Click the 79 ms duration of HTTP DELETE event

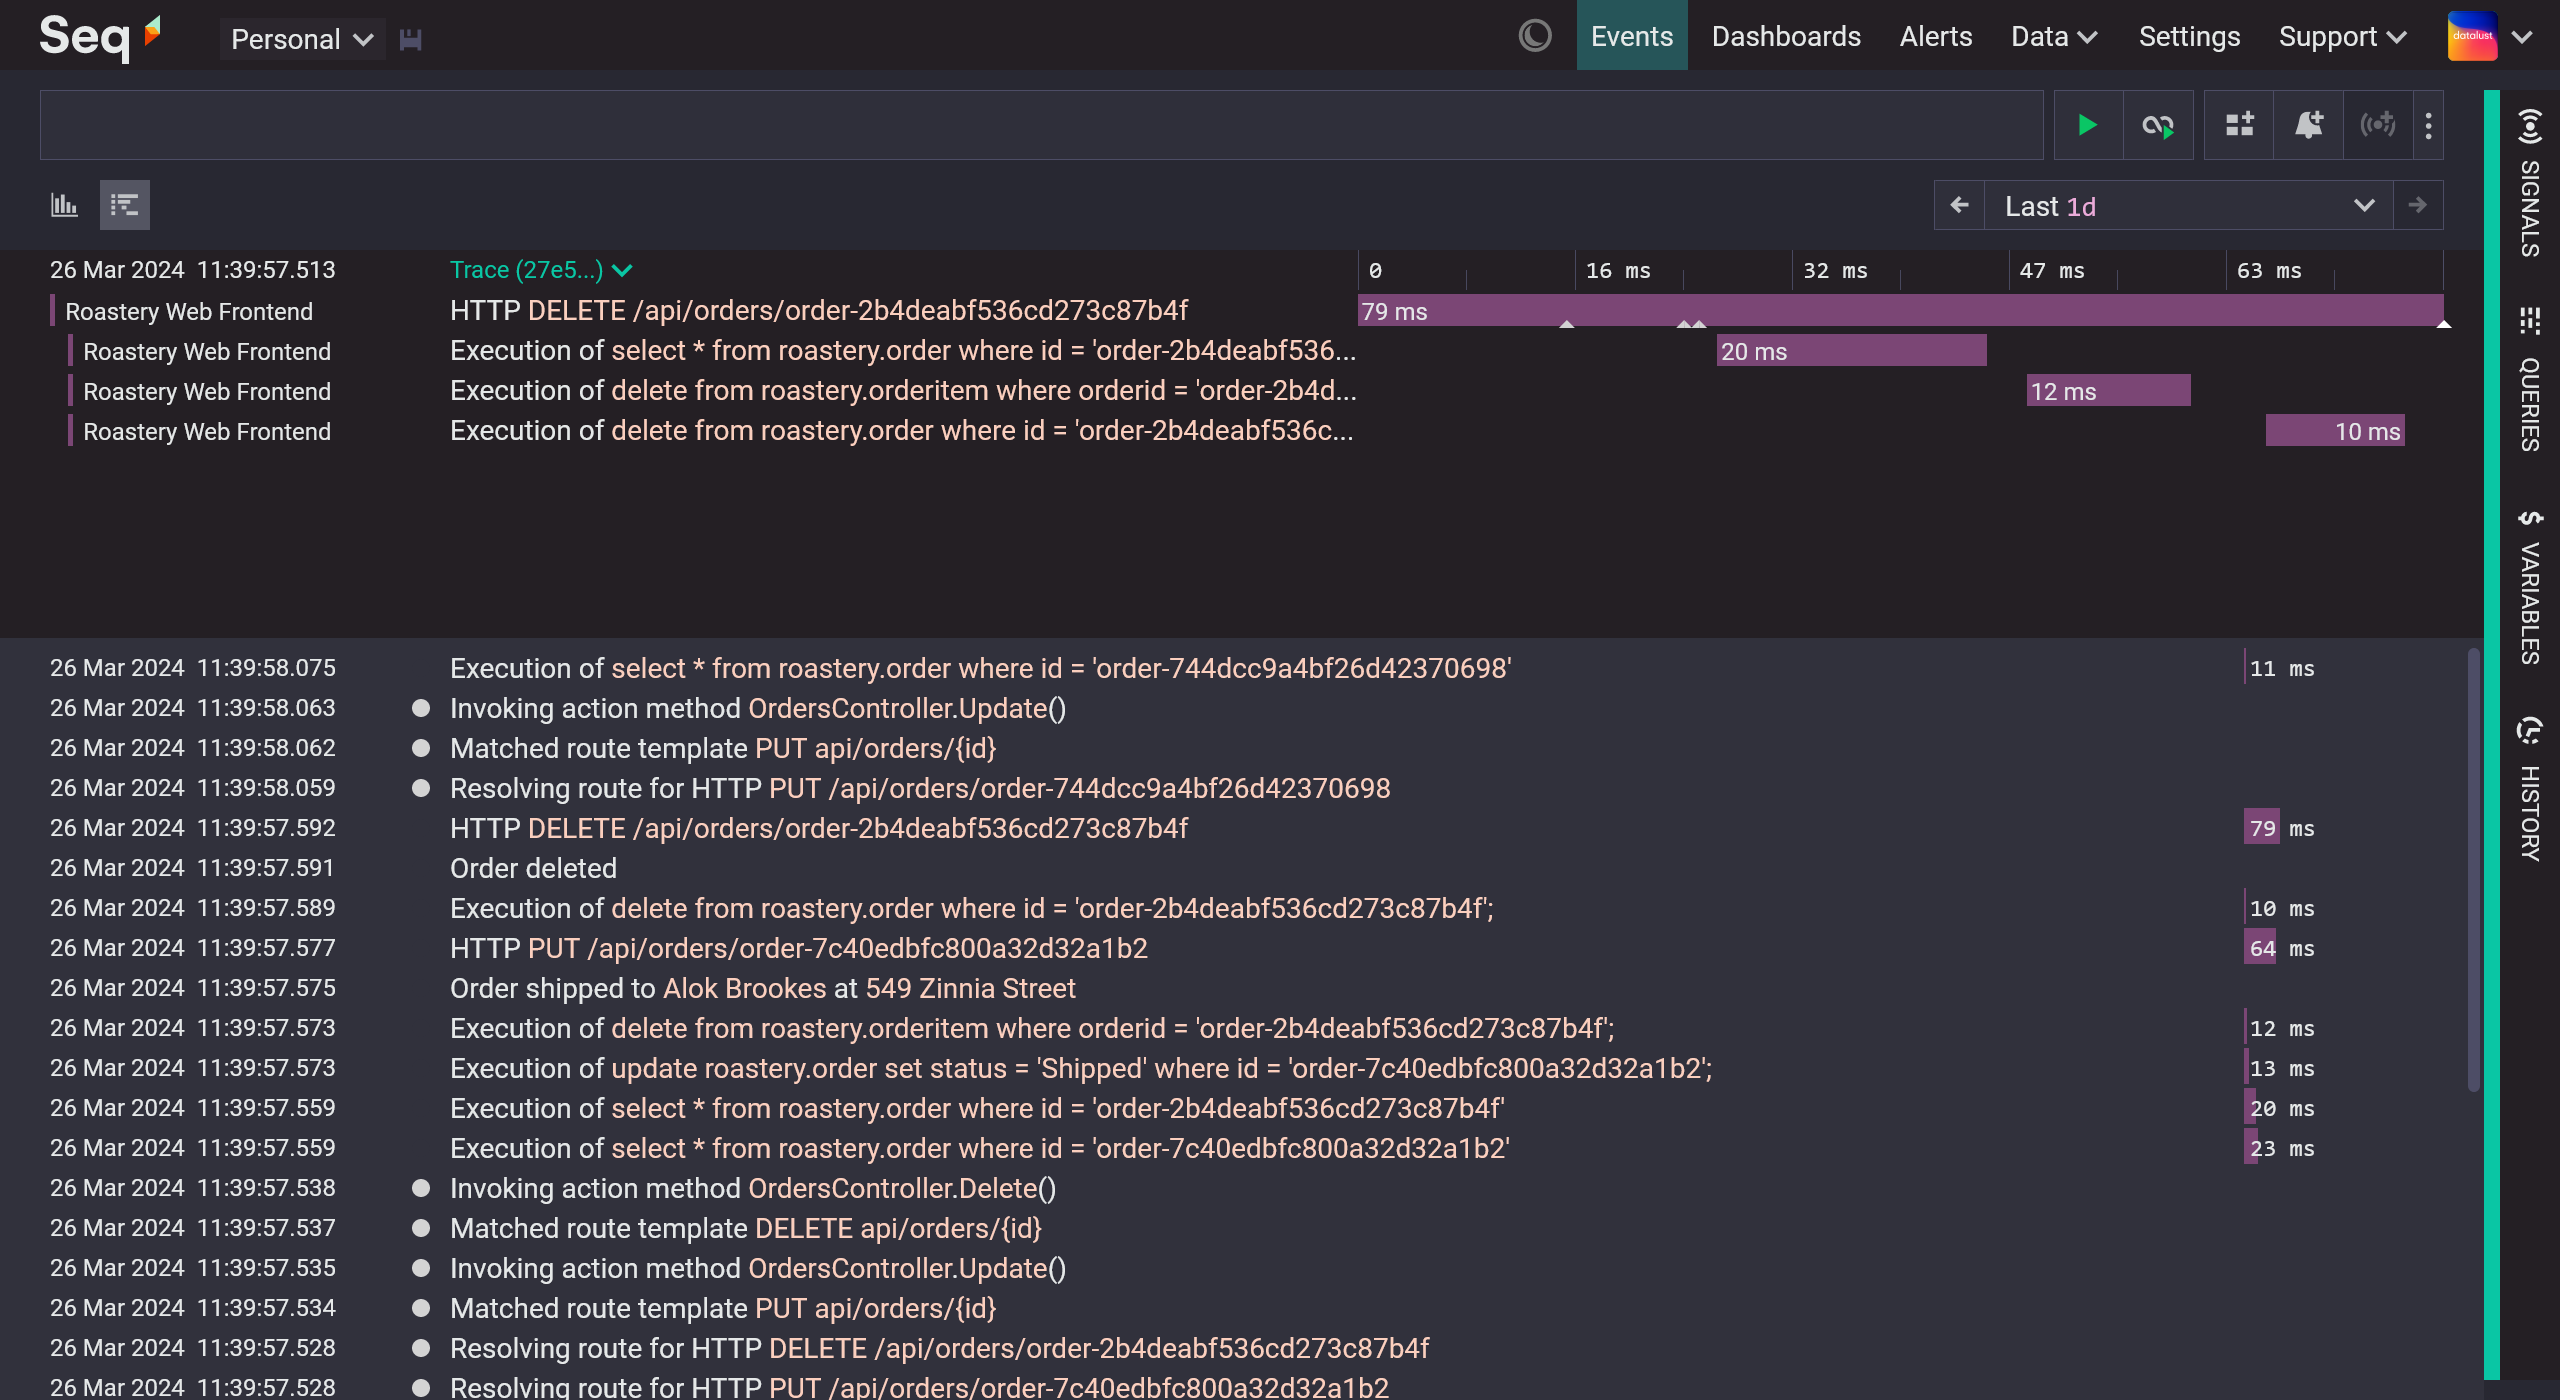(2279, 828)
